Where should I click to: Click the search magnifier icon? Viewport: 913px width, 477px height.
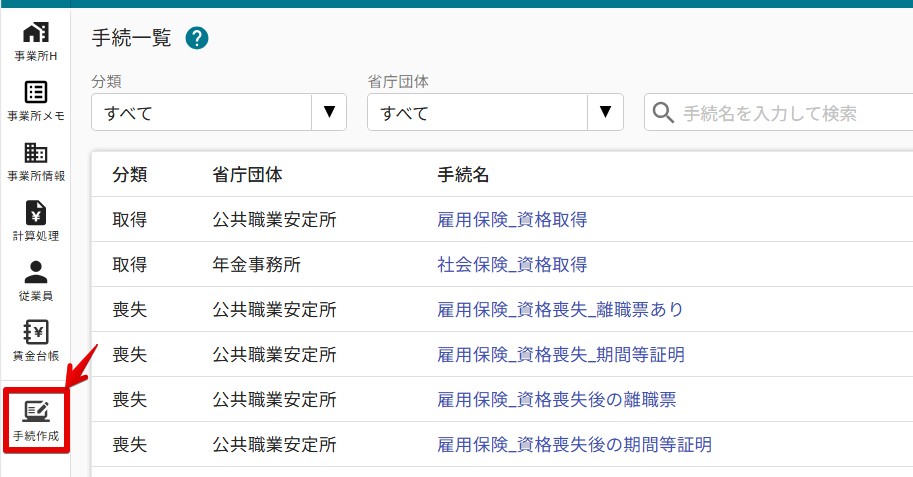[x=663, y=112]
